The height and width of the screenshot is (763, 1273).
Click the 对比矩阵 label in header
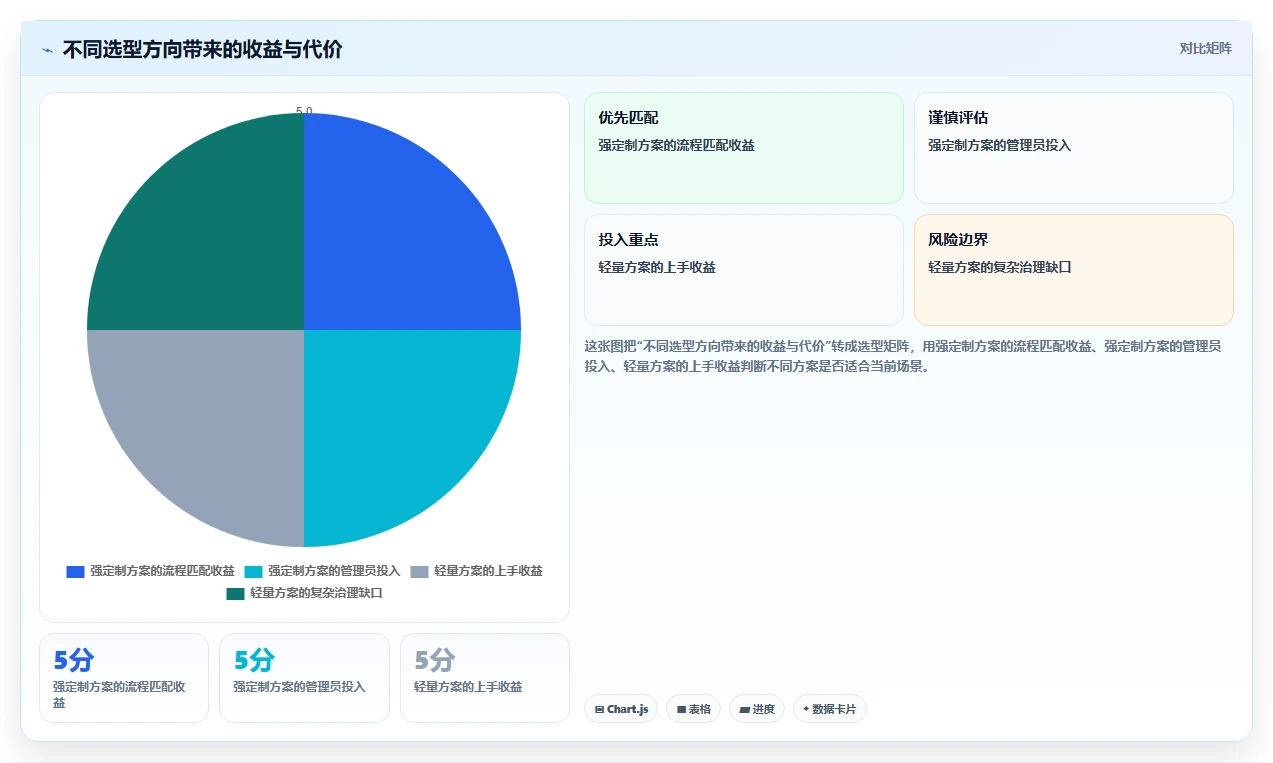pyautogui.click(x=1205, y=48)
